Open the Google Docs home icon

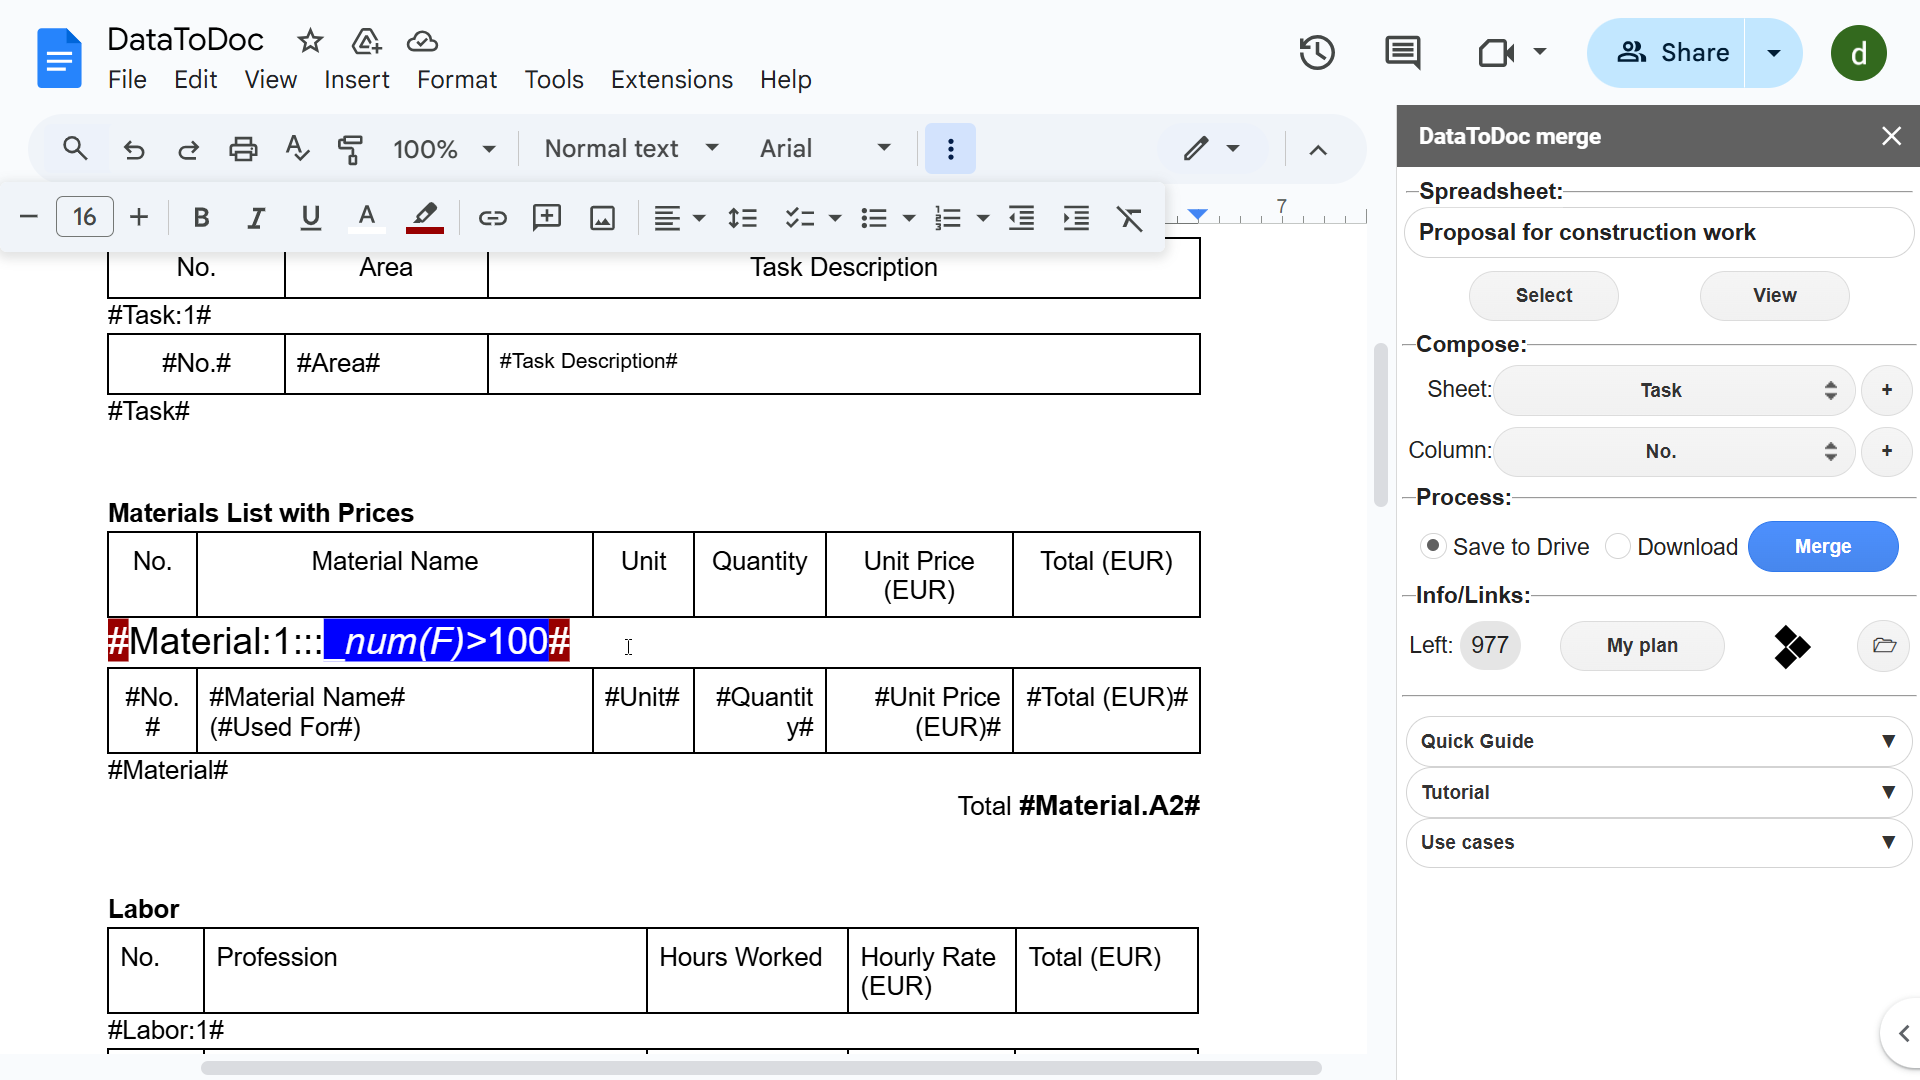(x=59, y=58)
